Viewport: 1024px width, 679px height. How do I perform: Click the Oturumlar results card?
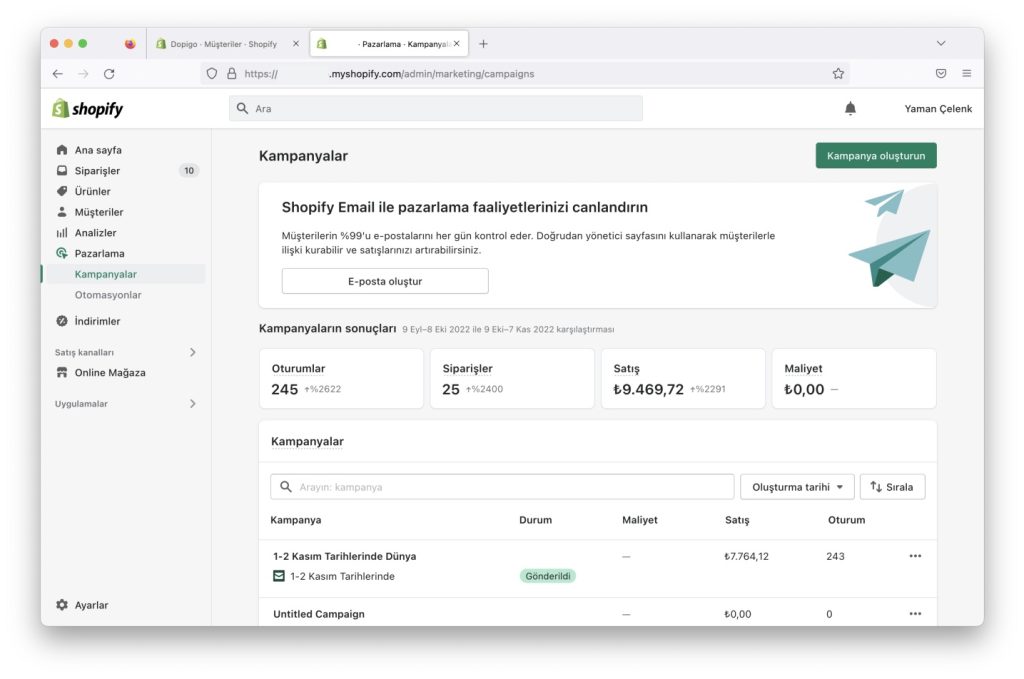(x=341, y=379)
